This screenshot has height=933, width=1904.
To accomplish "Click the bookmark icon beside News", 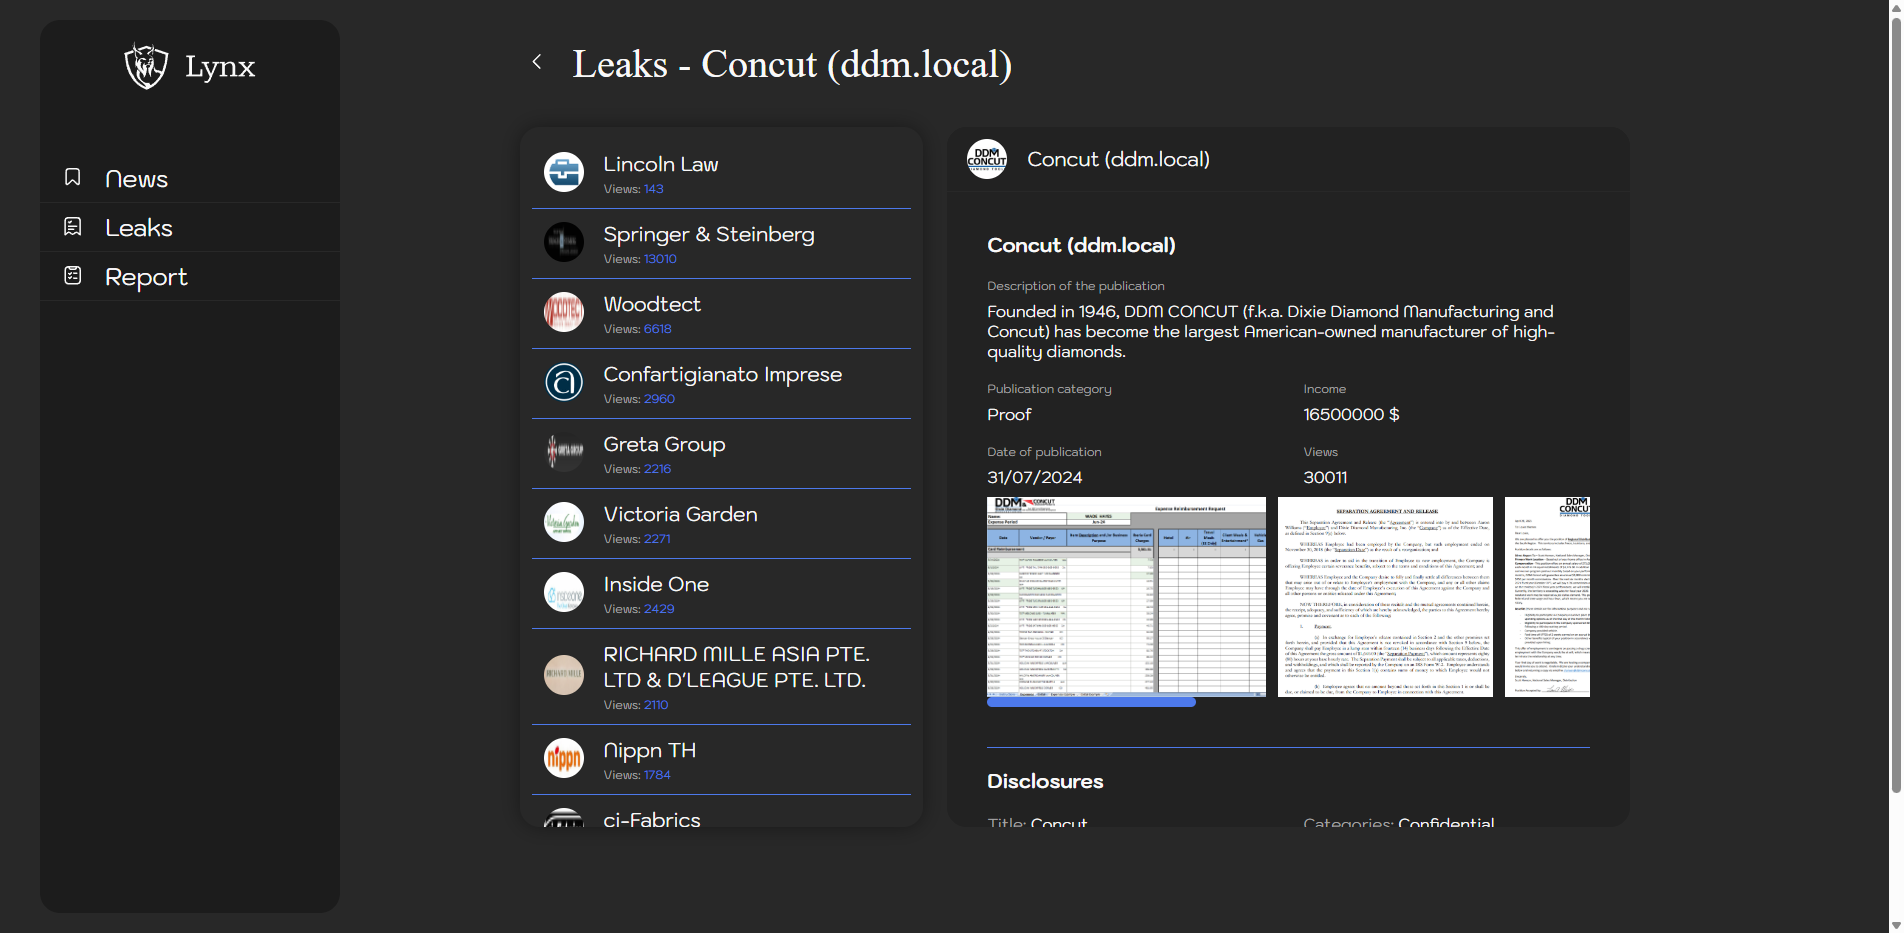I will pyautogui.click(x=73, y=177).
